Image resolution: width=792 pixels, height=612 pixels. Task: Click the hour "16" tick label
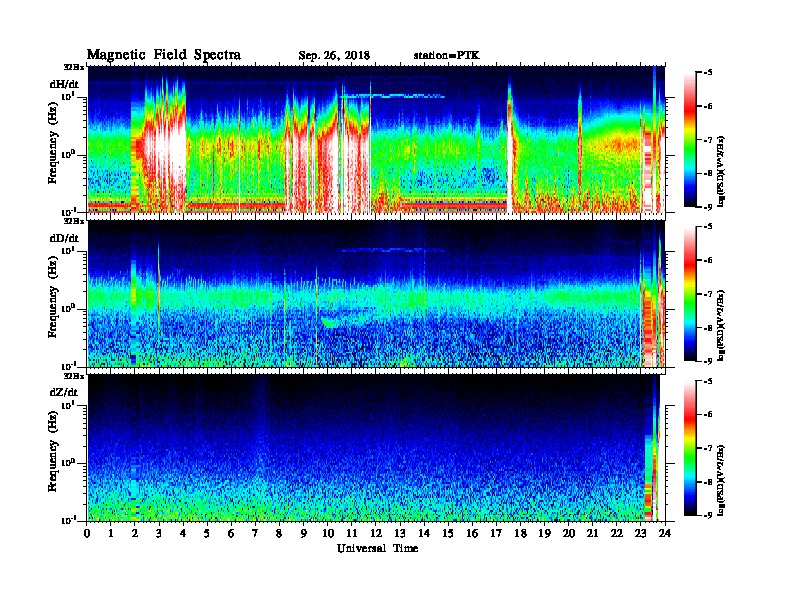point(472,533)
